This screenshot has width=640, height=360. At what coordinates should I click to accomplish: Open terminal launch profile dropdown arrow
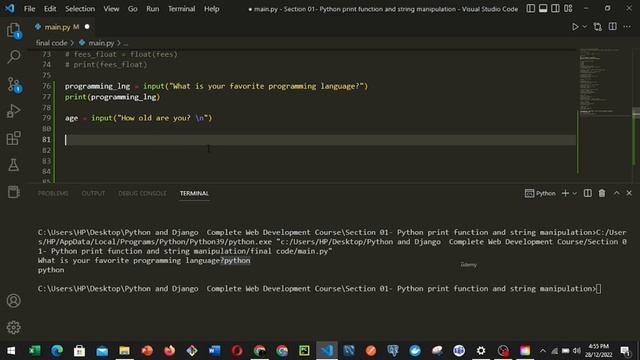pyautogui.click(x=575, y=193)
